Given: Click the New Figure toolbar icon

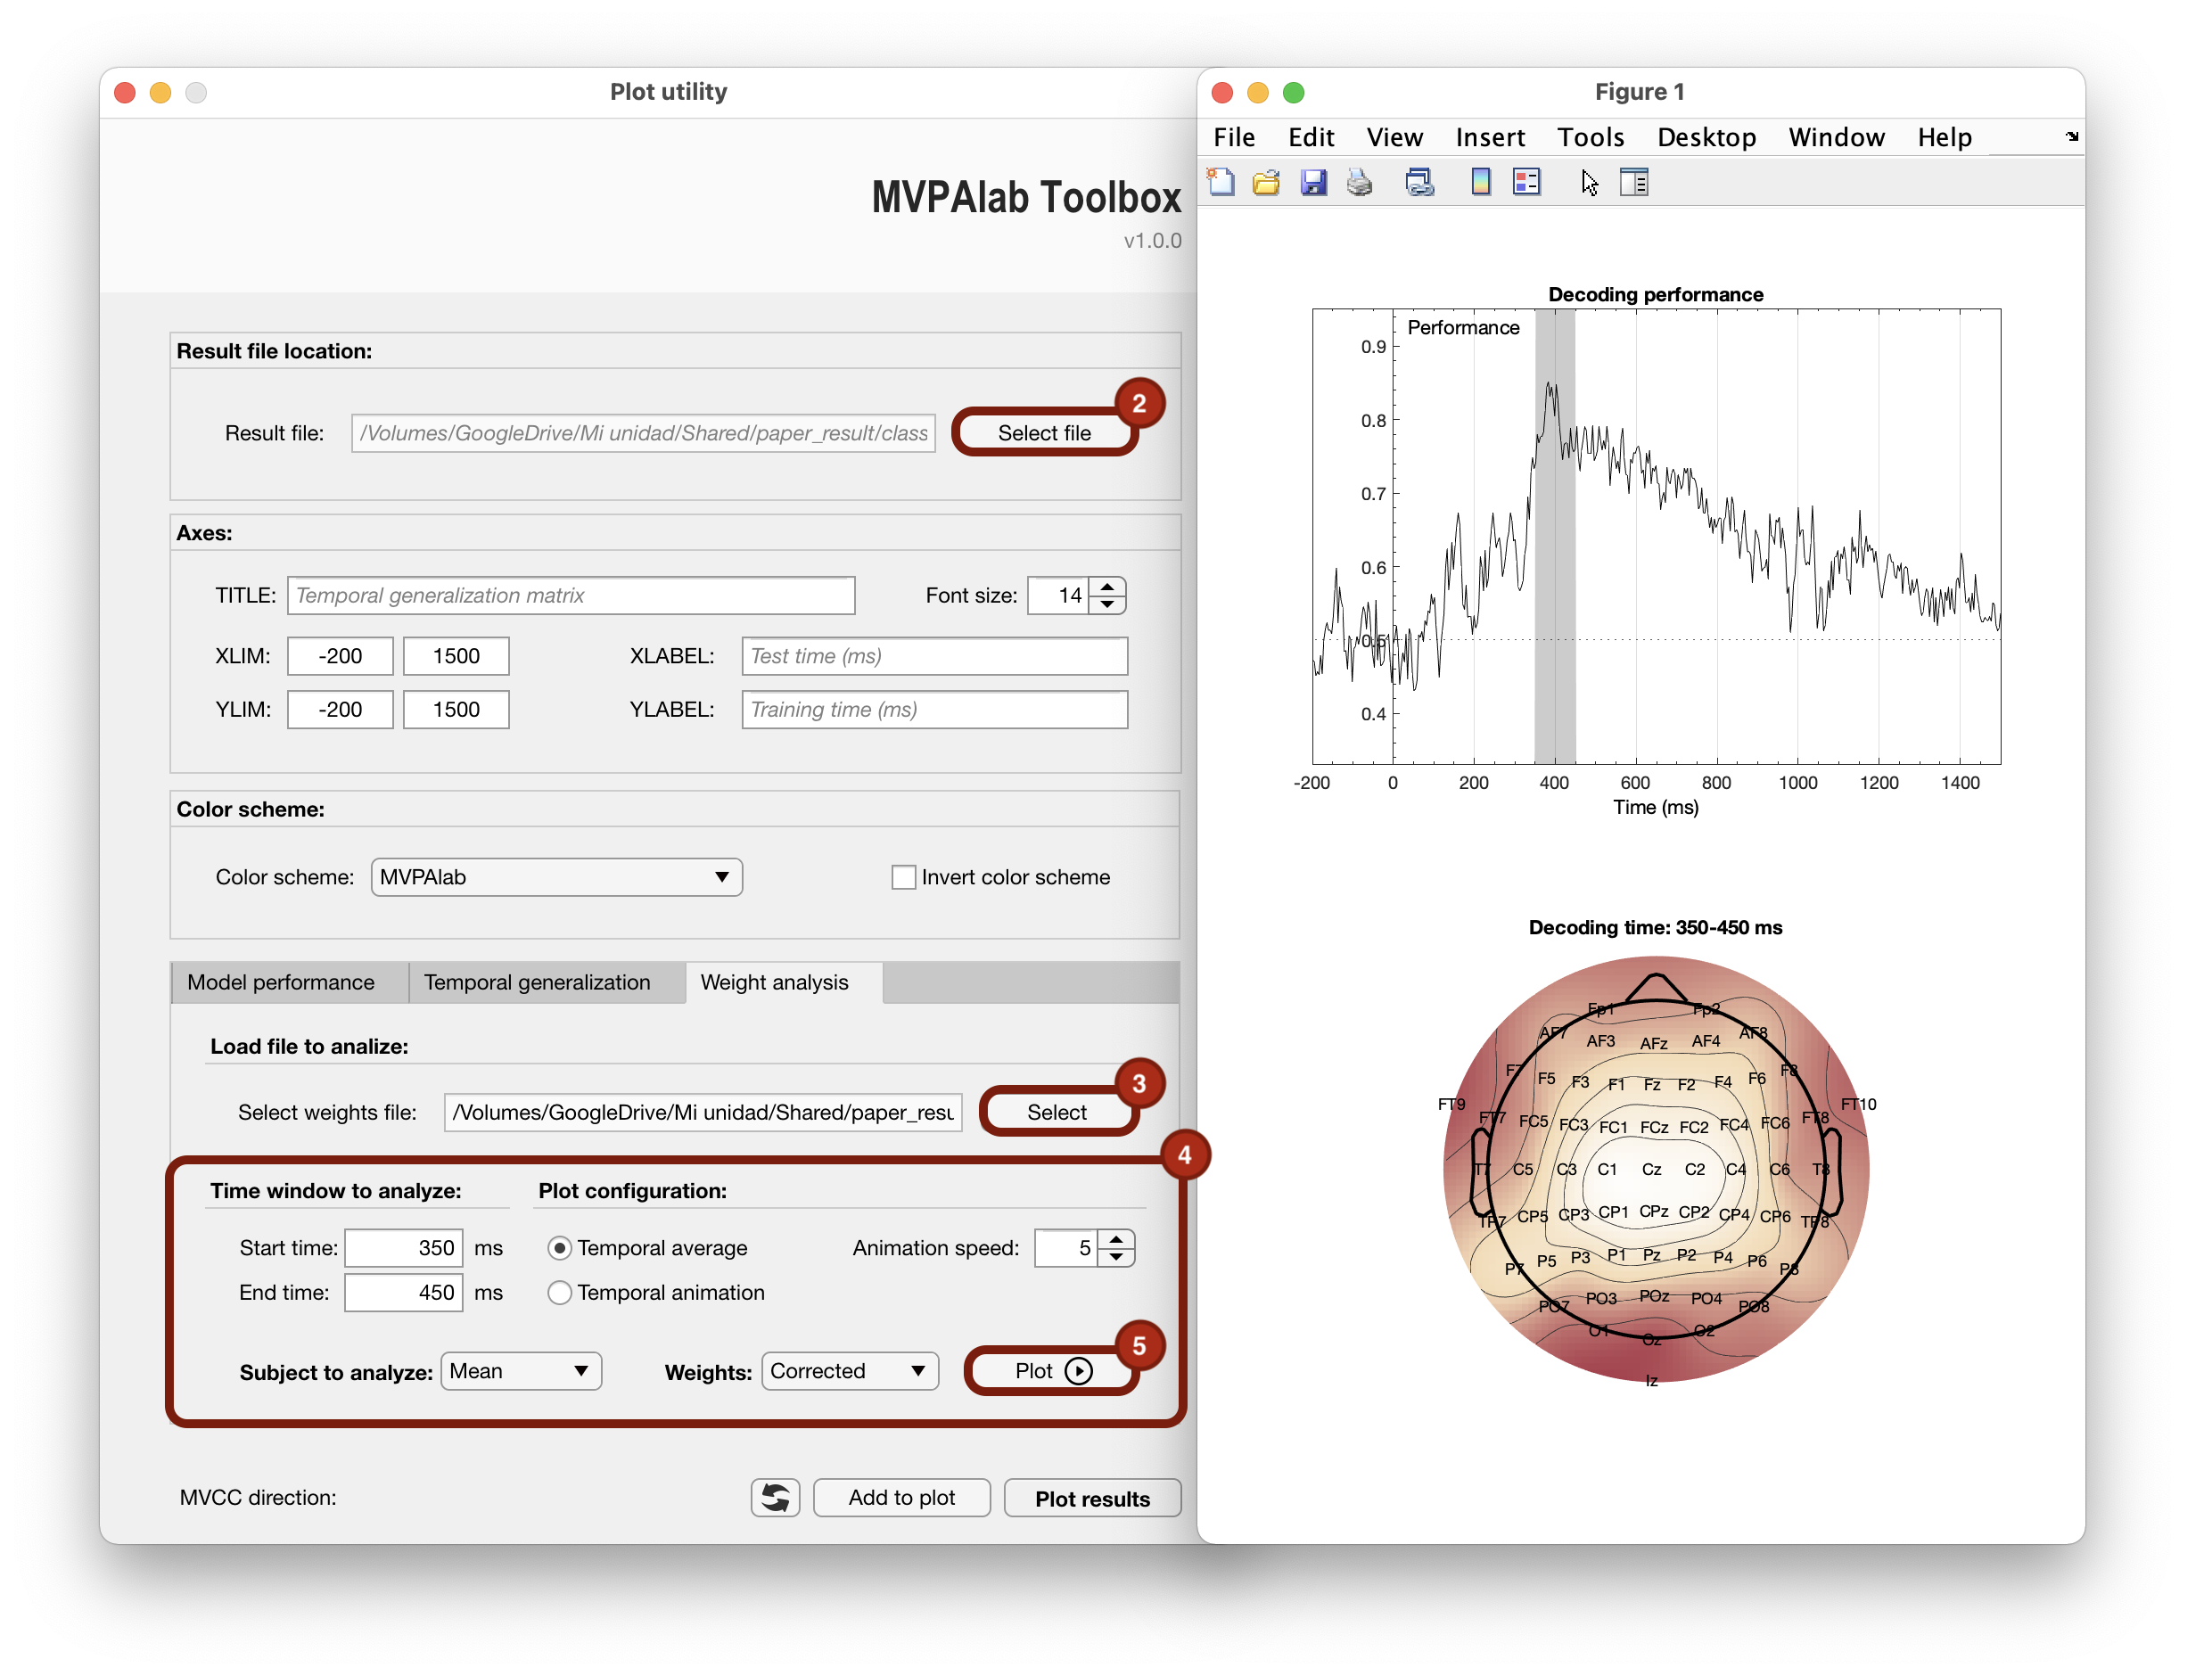Looking at the screenshot, I should coord(1221,182).
